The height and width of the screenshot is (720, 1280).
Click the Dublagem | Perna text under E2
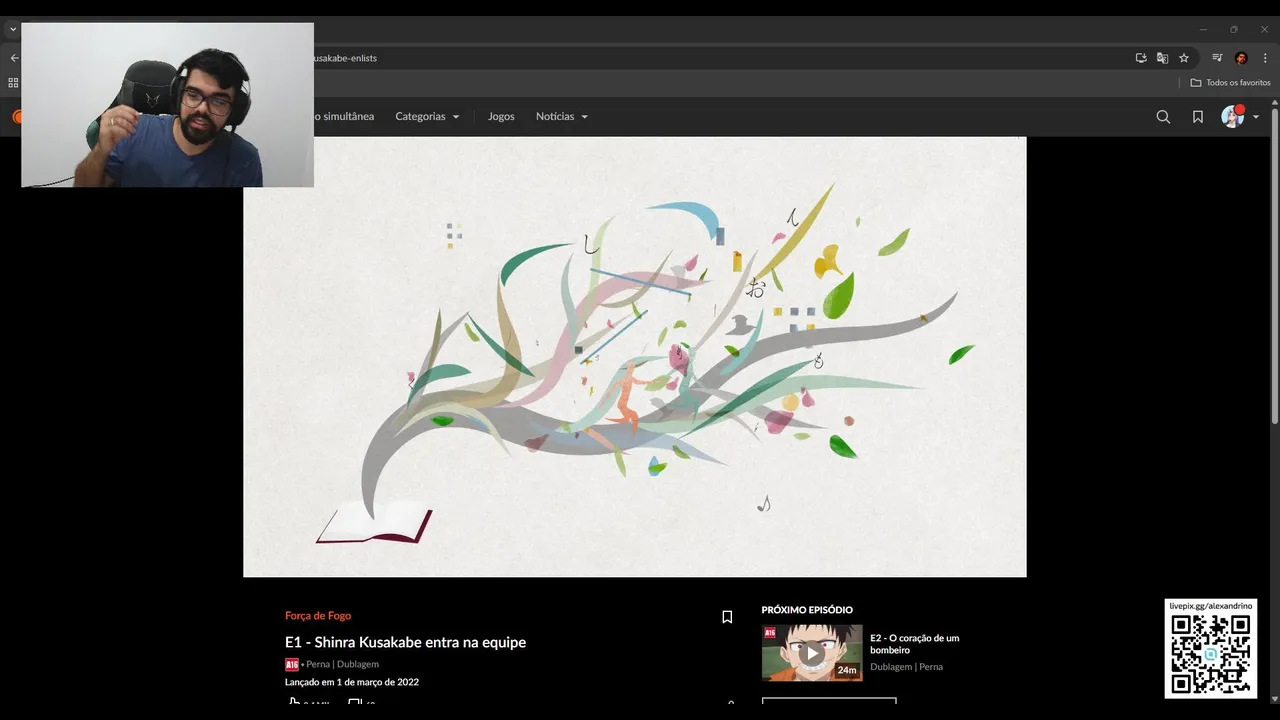coord(906,667)
